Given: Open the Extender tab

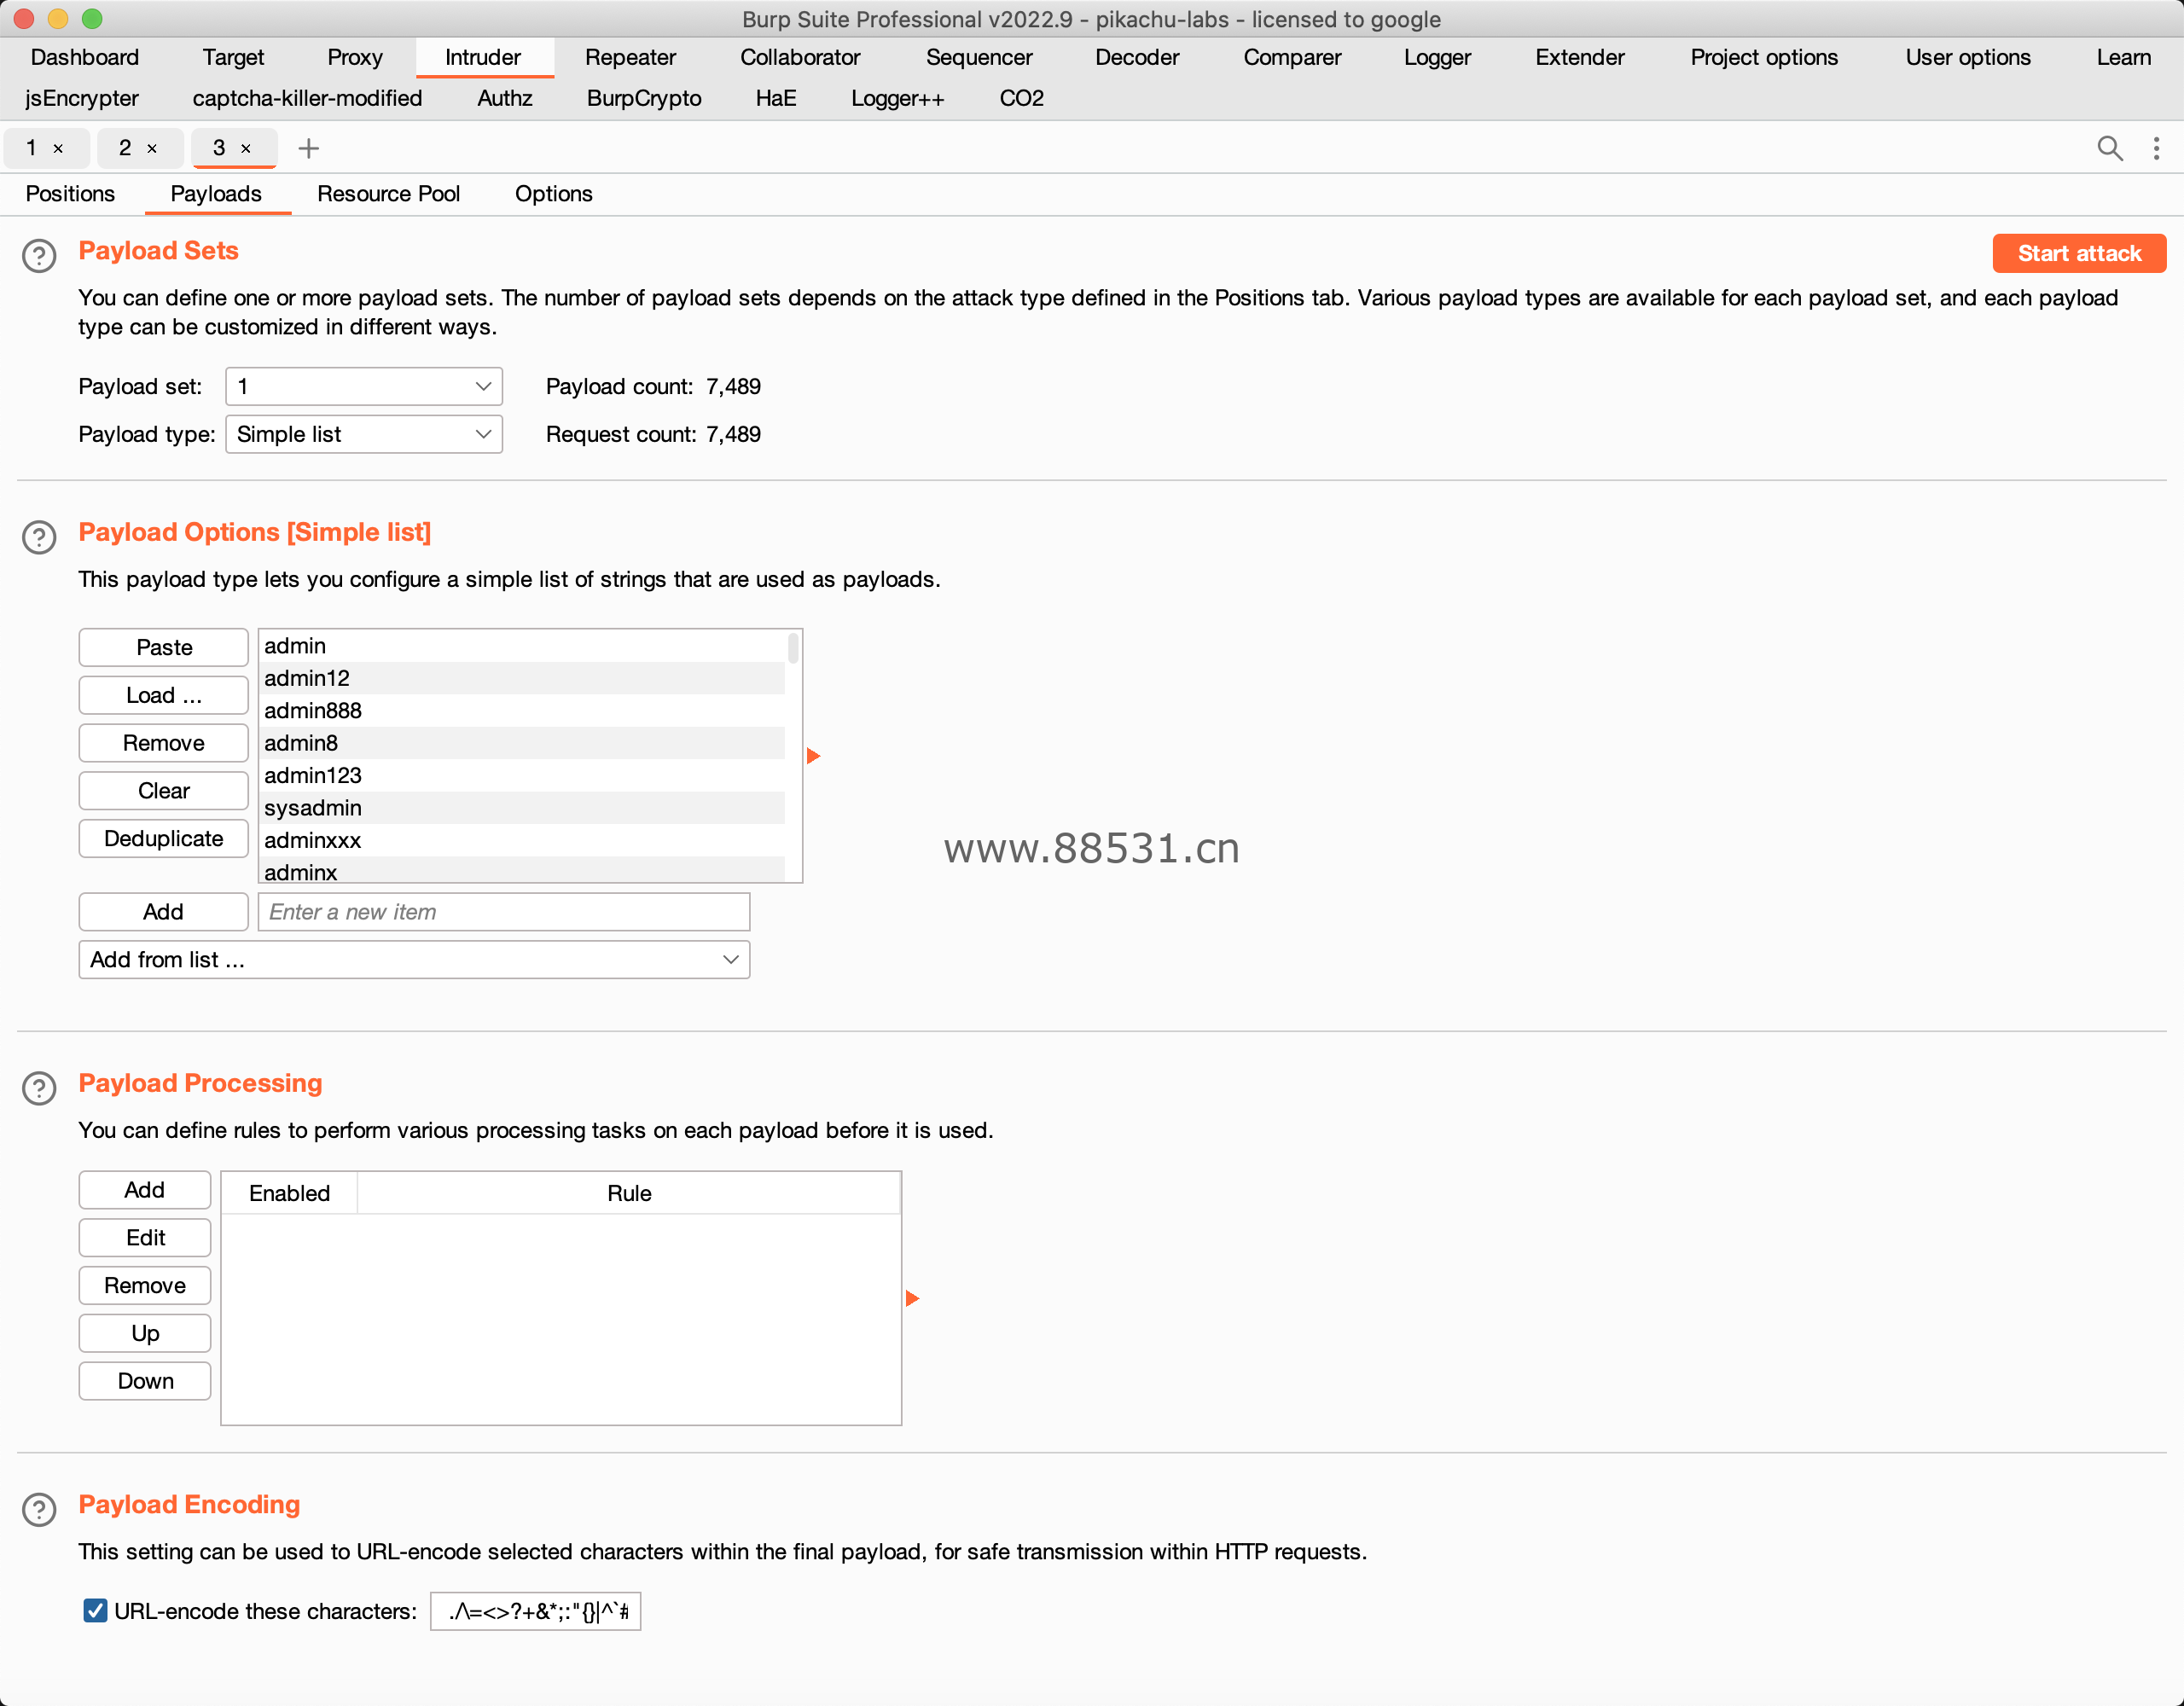Looking at the screenshot, I should 1580,57.
